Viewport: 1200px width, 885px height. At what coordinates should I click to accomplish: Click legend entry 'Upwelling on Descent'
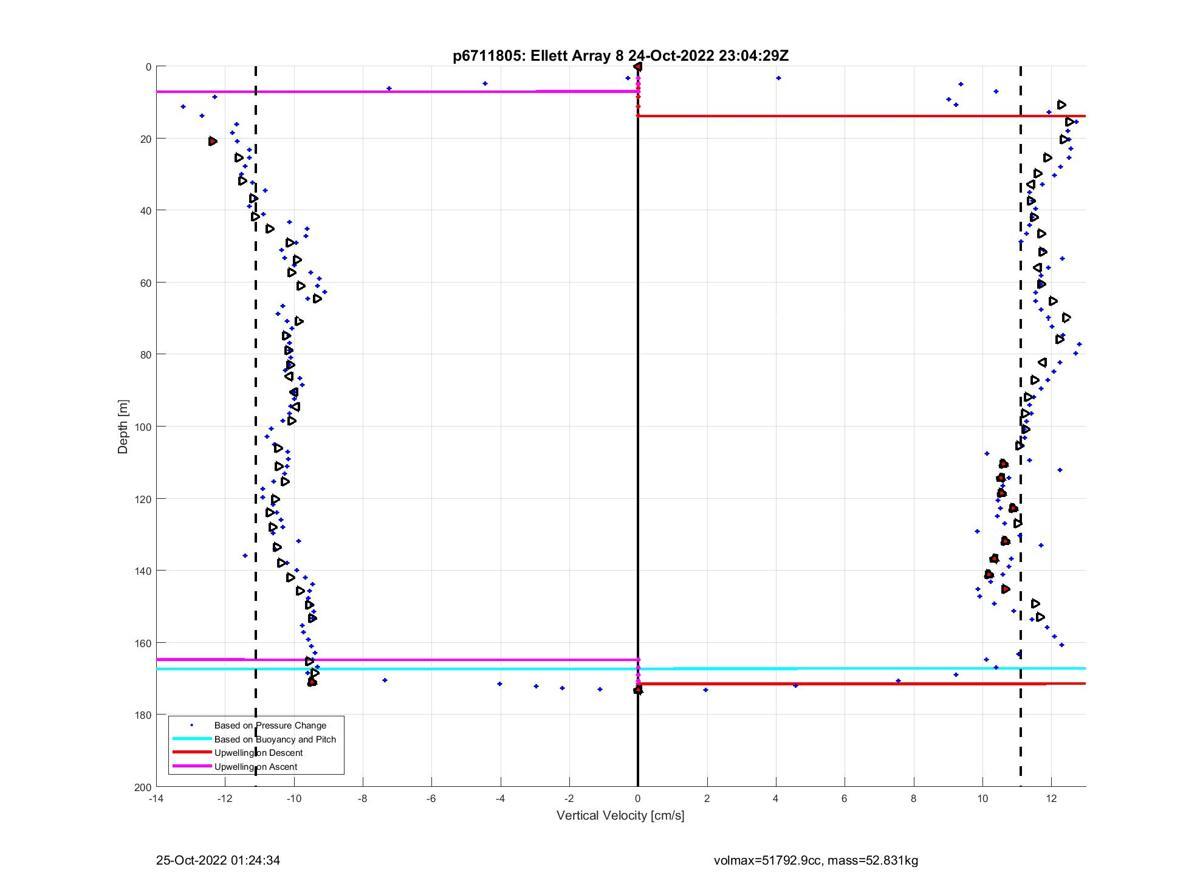click(x=258, y=753)
